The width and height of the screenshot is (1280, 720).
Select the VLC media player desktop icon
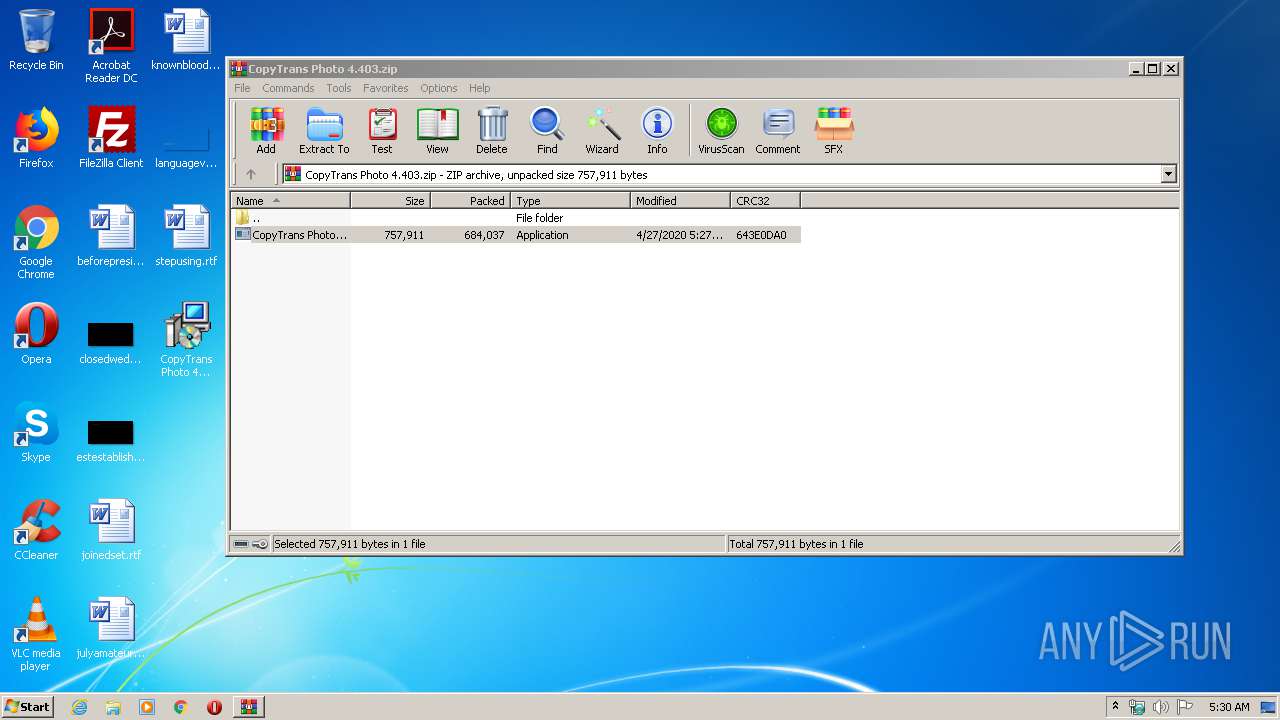36,634
